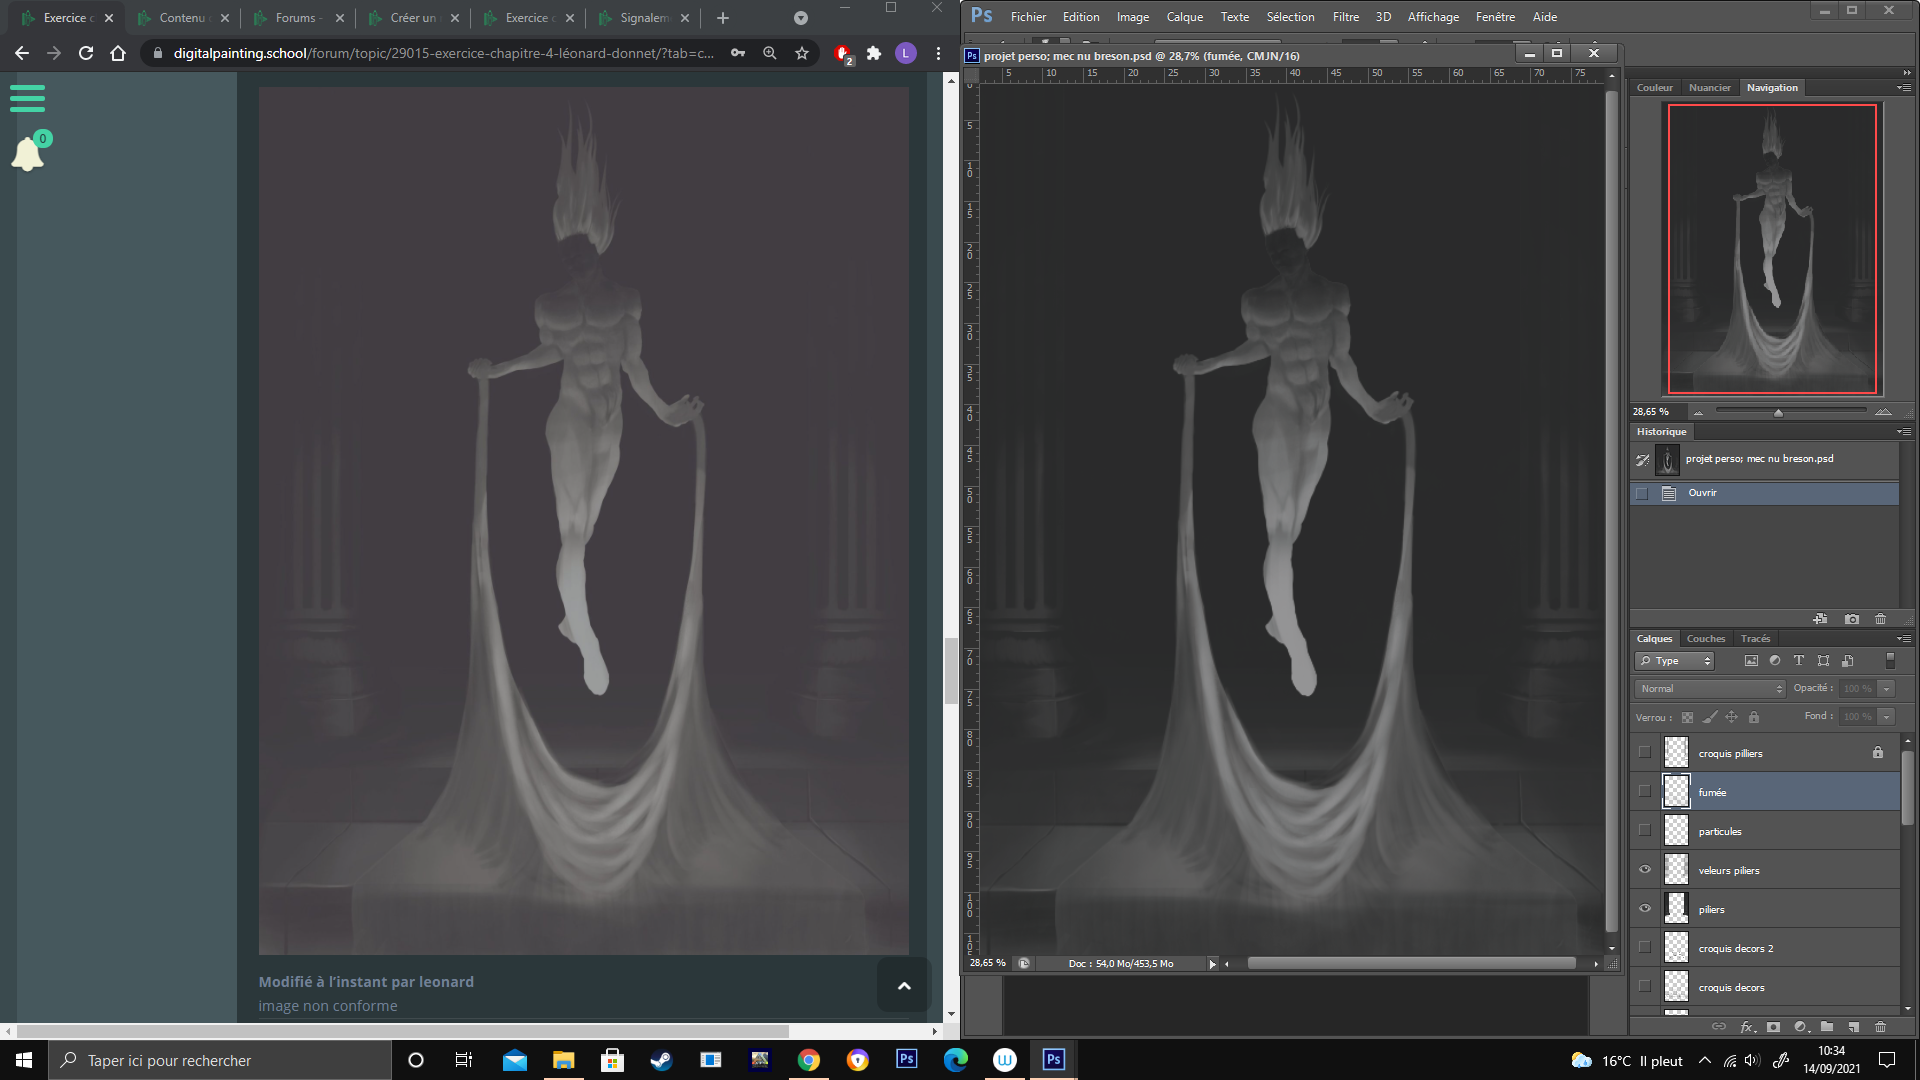This screenshot has height=1080, width=1920.
Task: Add a layer mask
Action: 1773,1027
